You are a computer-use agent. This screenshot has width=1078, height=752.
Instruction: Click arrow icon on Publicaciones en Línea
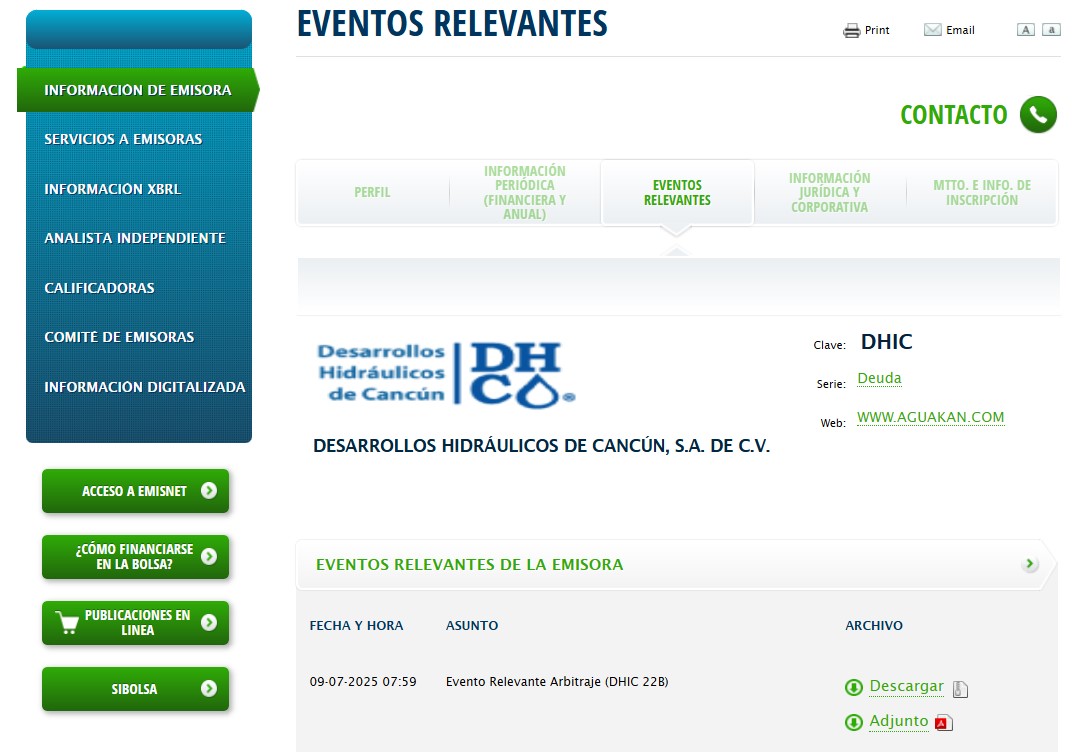coord(208,622)
